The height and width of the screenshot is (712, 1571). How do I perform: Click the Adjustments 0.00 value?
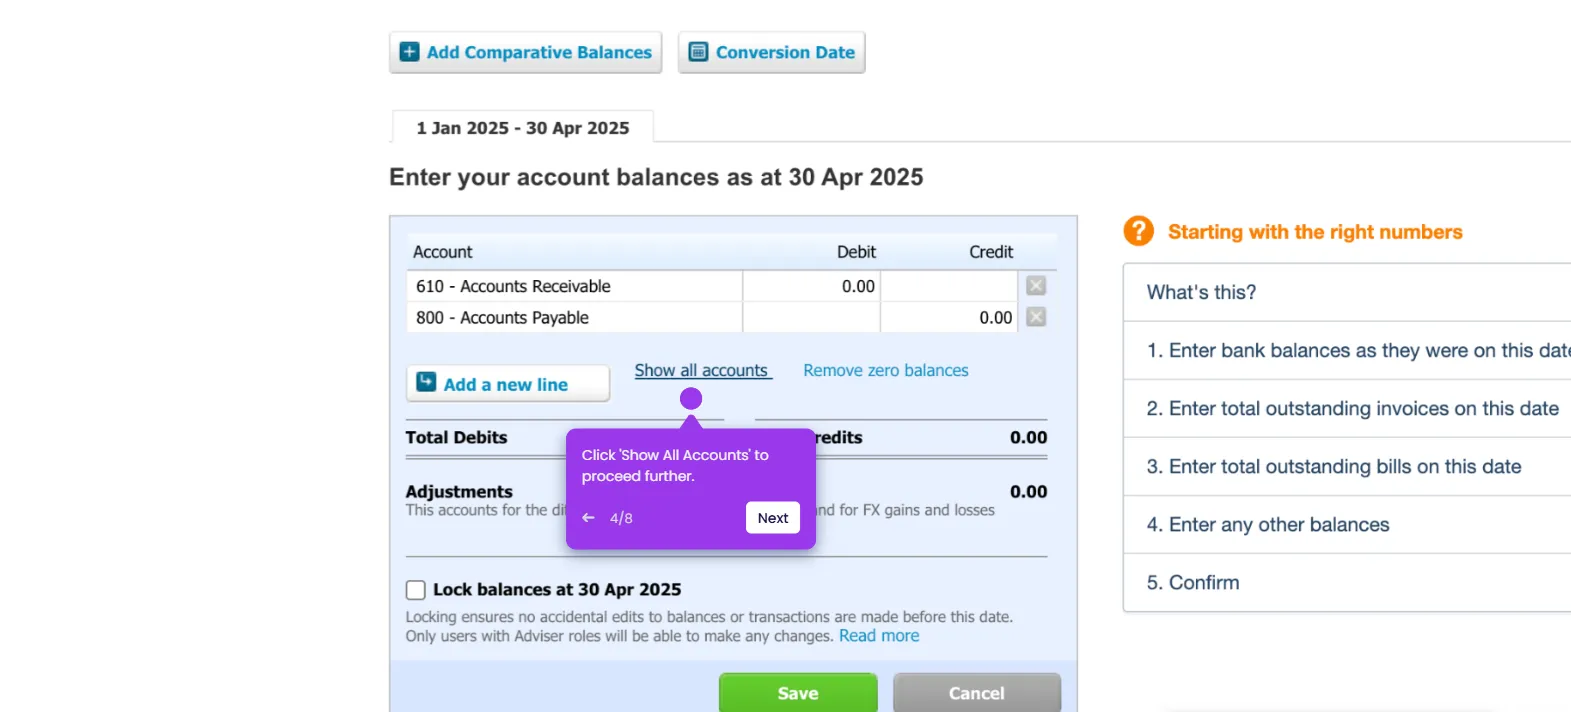[1028, 492]
